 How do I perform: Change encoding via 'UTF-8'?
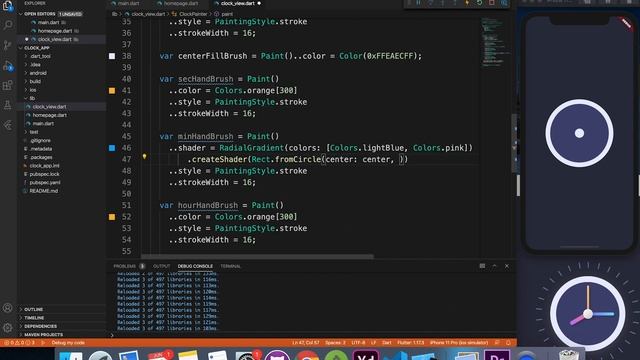coord(358,343)
